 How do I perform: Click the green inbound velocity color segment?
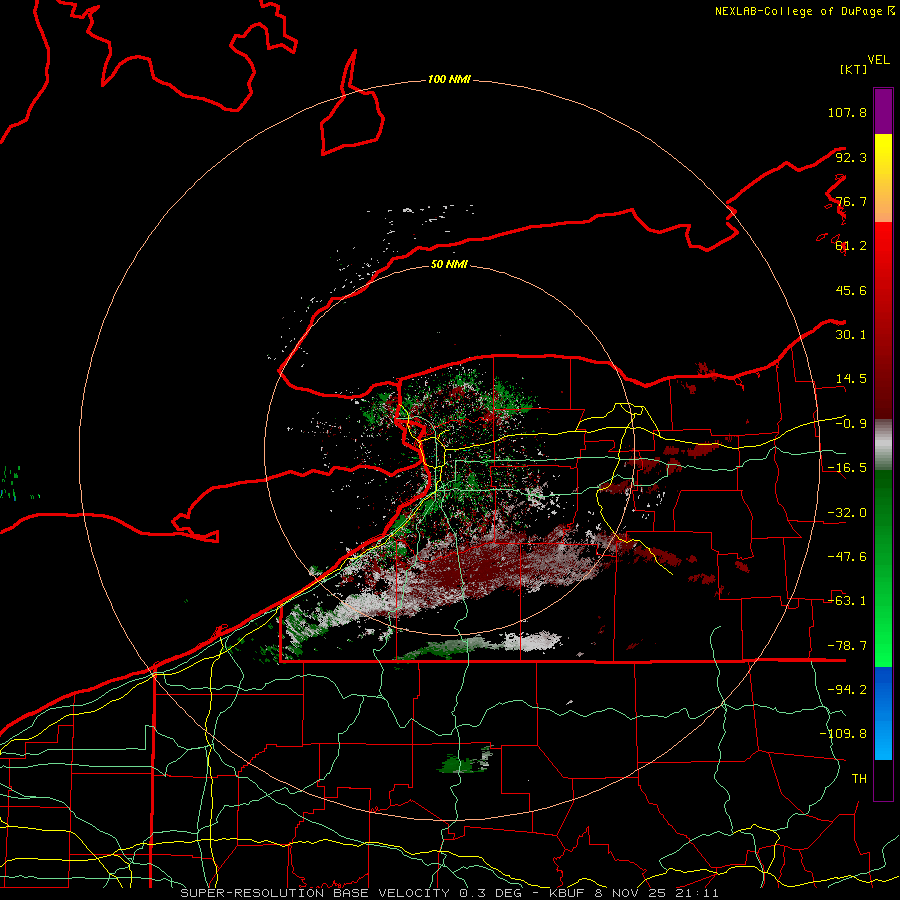pos(883,568)
